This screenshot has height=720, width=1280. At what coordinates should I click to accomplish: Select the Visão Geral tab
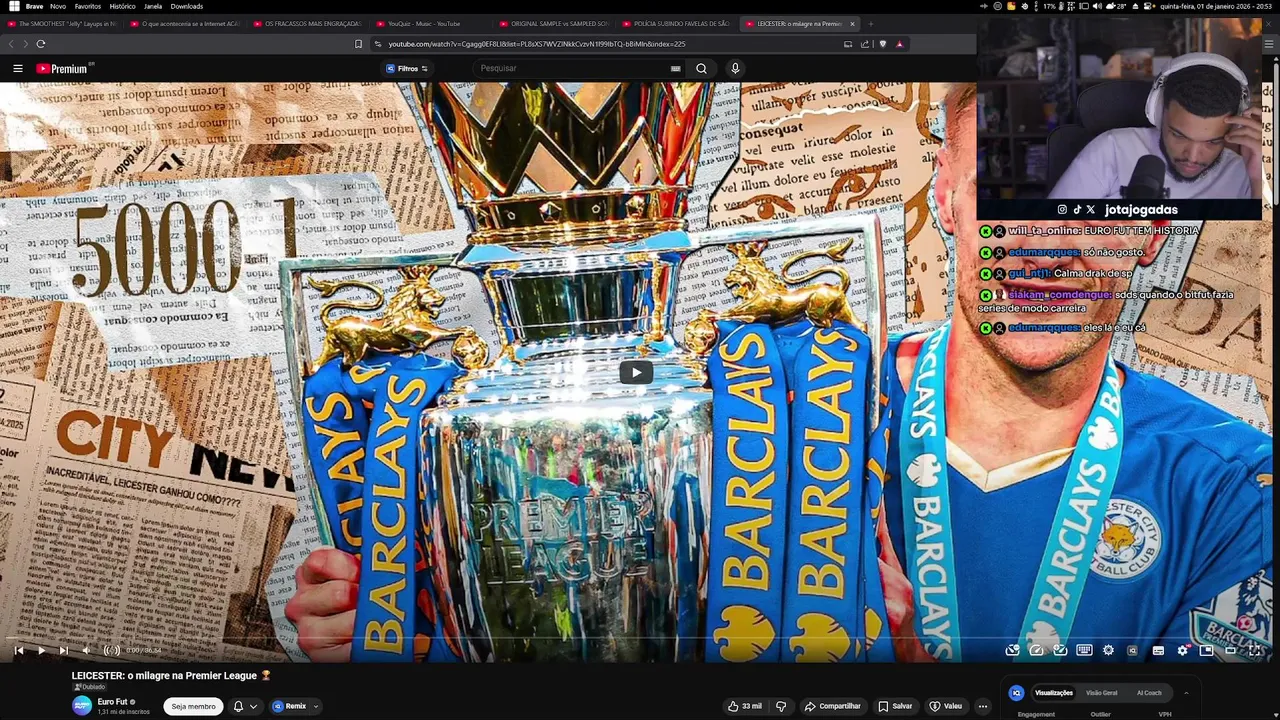[x=1102, y=693]
